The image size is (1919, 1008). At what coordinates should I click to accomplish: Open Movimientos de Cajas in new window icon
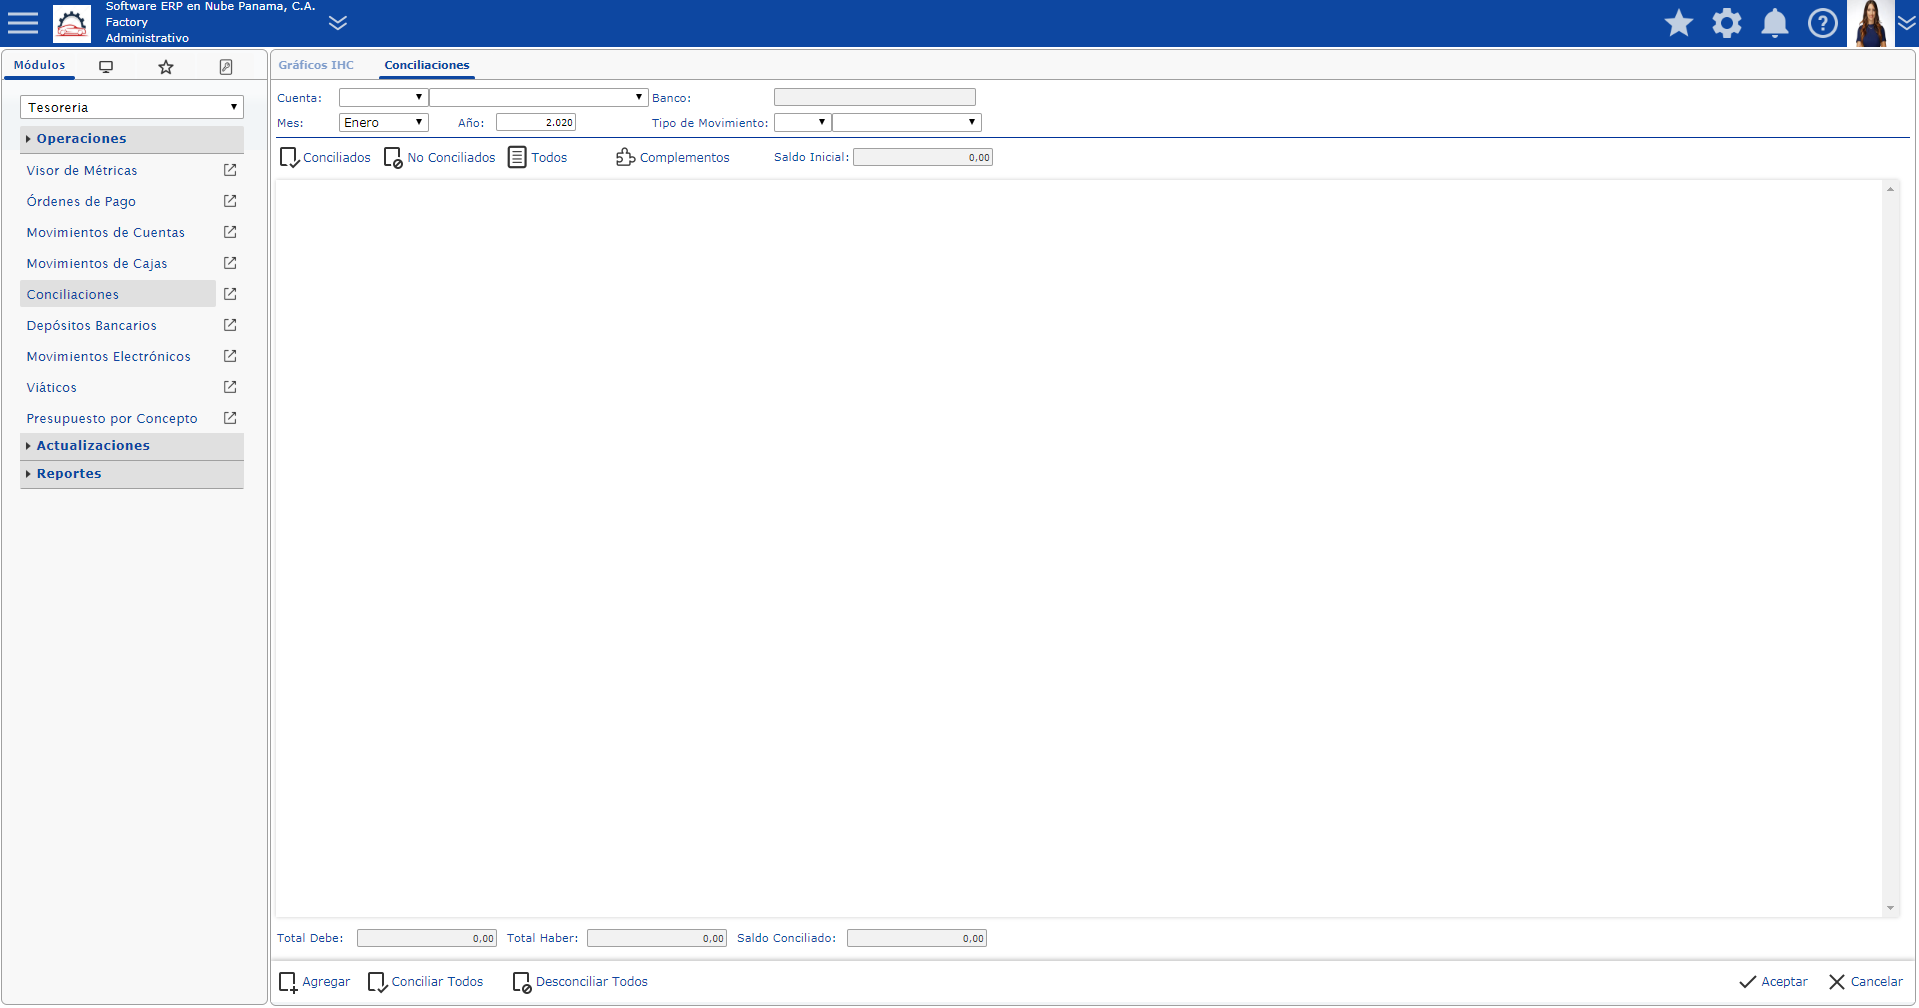tap(230, 263)
